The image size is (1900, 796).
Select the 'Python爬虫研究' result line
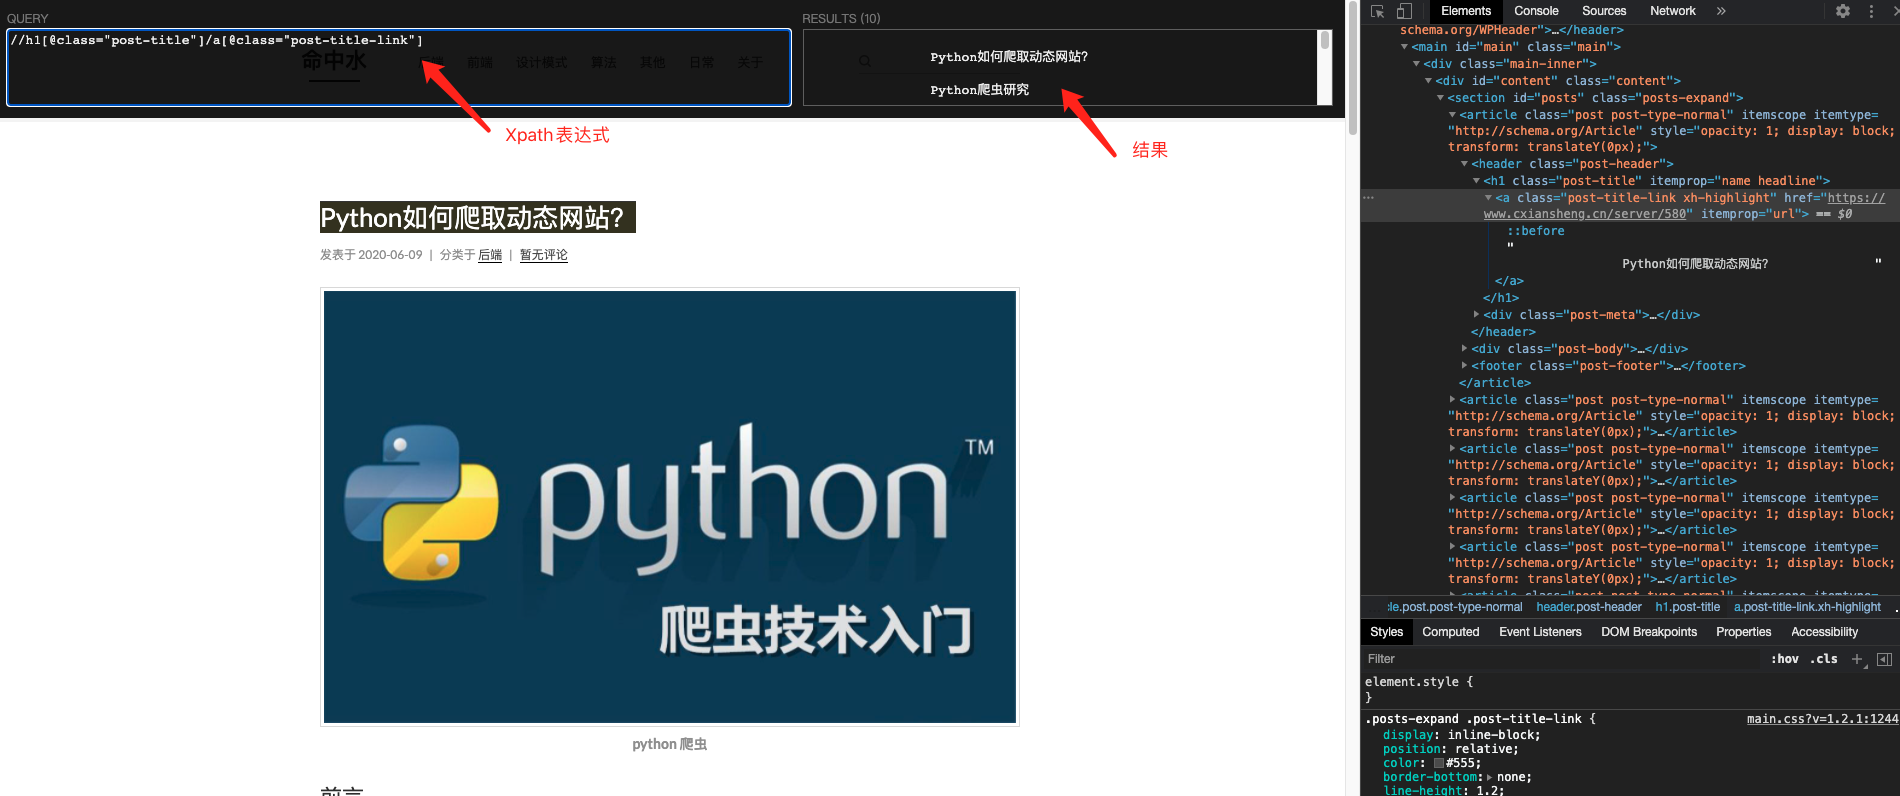(979, 90)
